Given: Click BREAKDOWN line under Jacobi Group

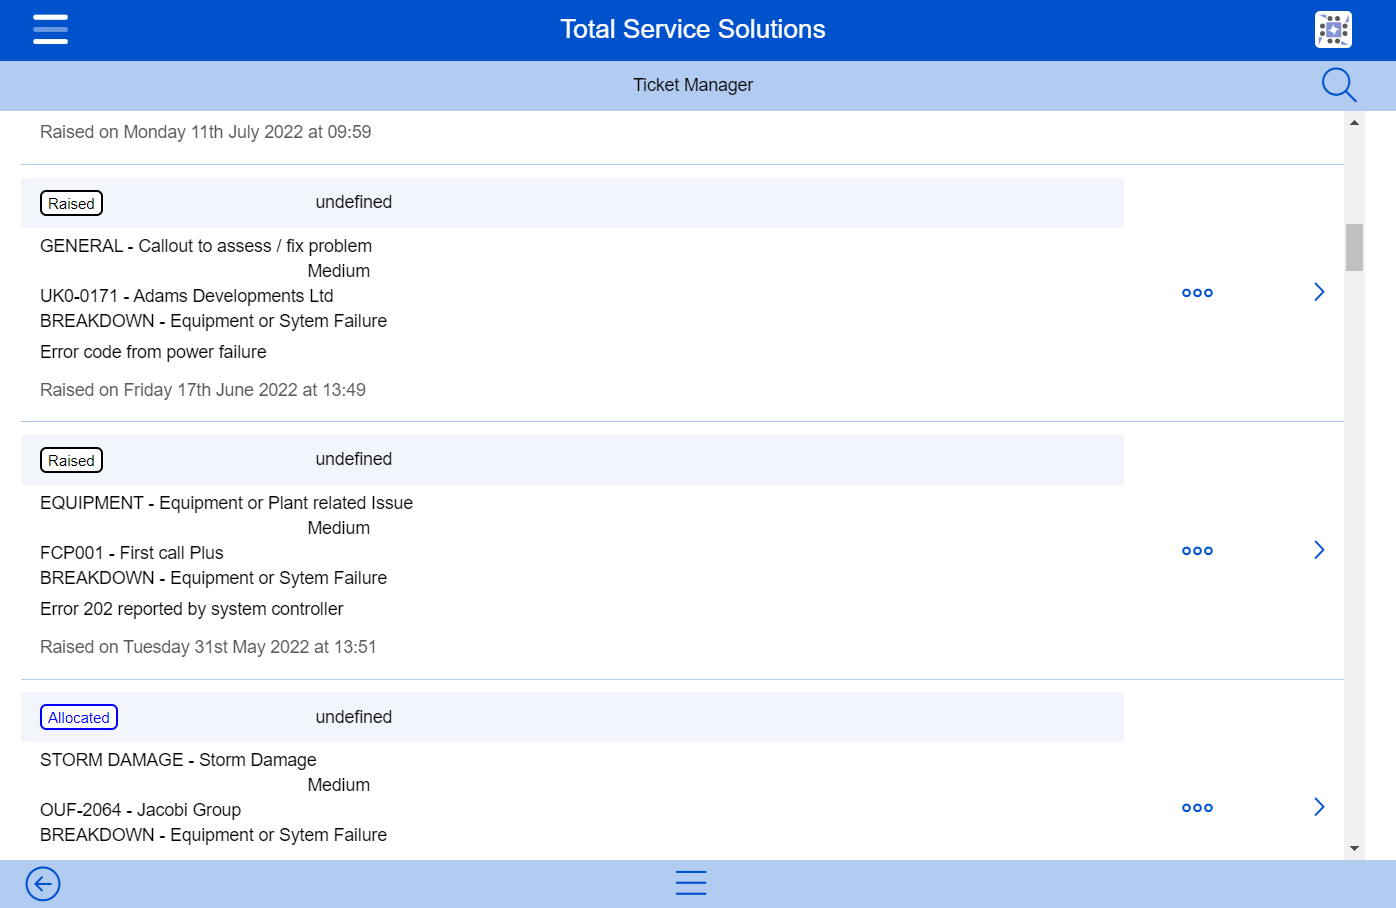Looking at the screenshot, I should (213, 835).
